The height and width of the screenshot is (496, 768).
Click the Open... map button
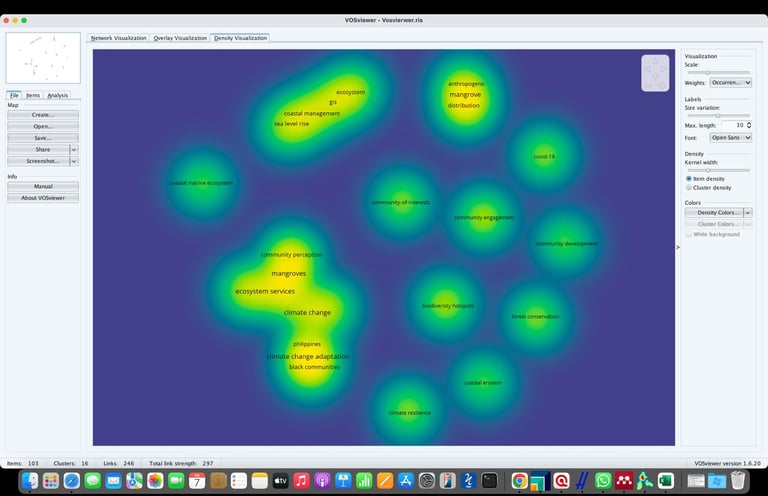click(x=43, y=126)
